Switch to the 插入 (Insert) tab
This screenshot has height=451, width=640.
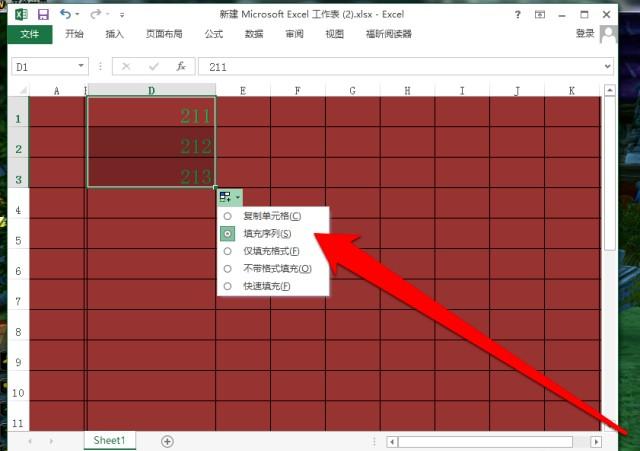114,34
